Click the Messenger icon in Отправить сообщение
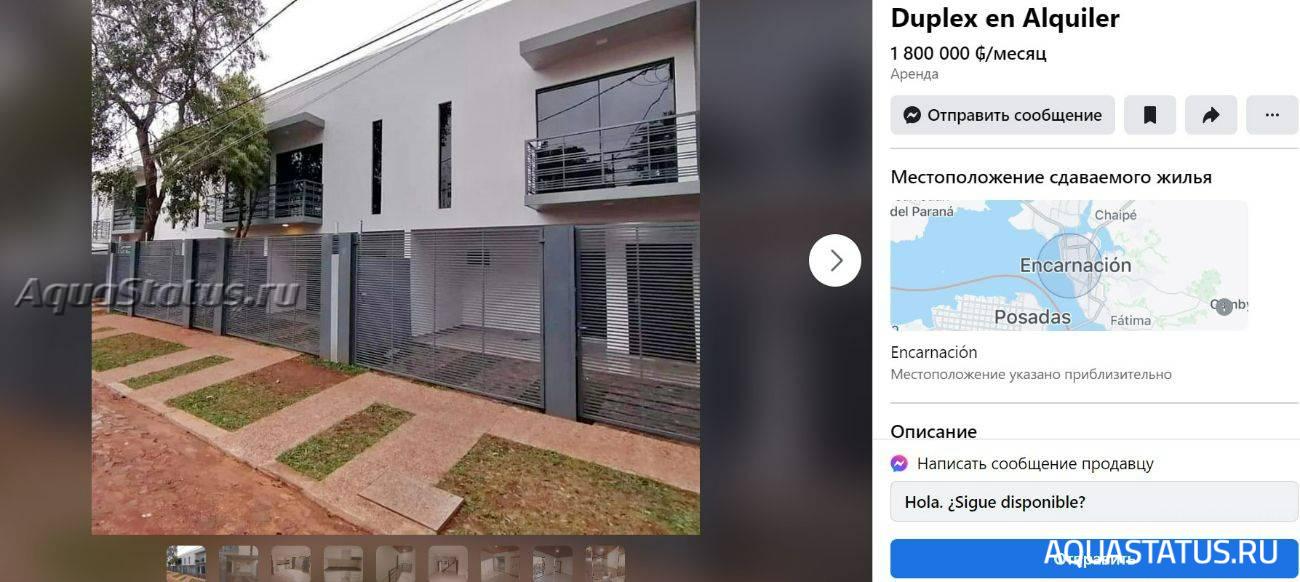 point(912,115)
